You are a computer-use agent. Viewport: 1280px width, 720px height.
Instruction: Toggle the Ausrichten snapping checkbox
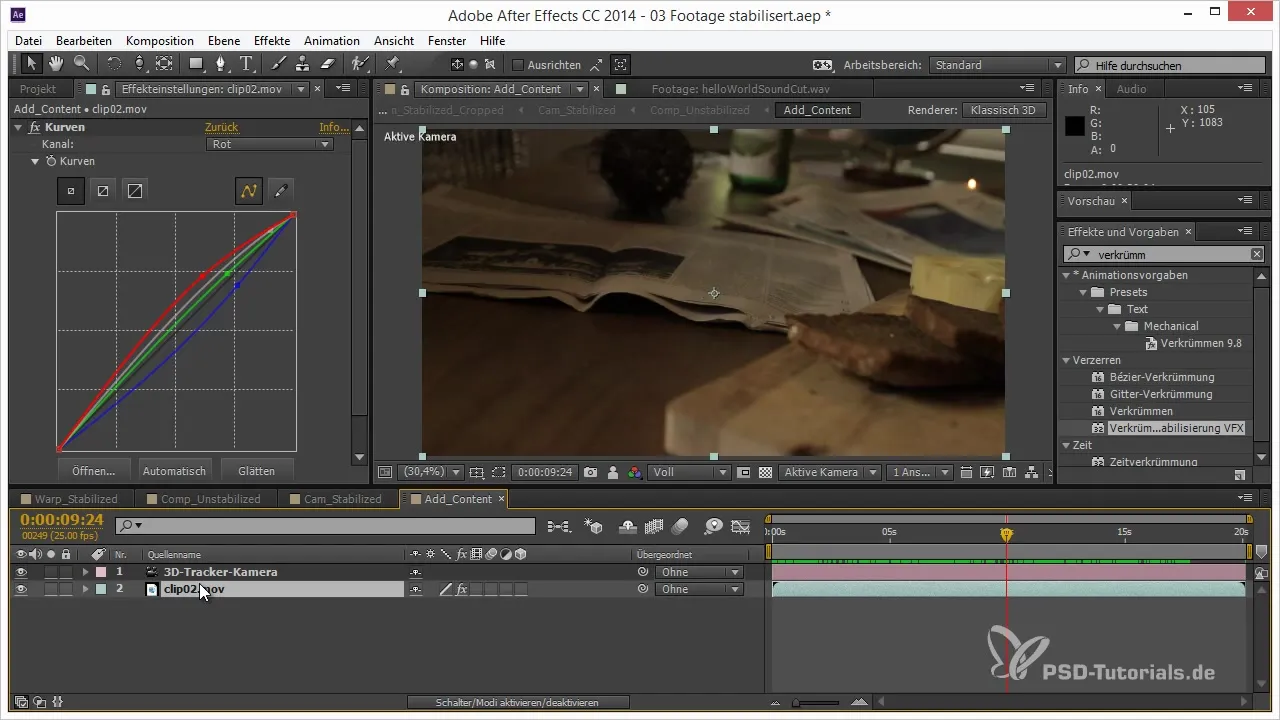pyautogui.click(x=517, y=65)
